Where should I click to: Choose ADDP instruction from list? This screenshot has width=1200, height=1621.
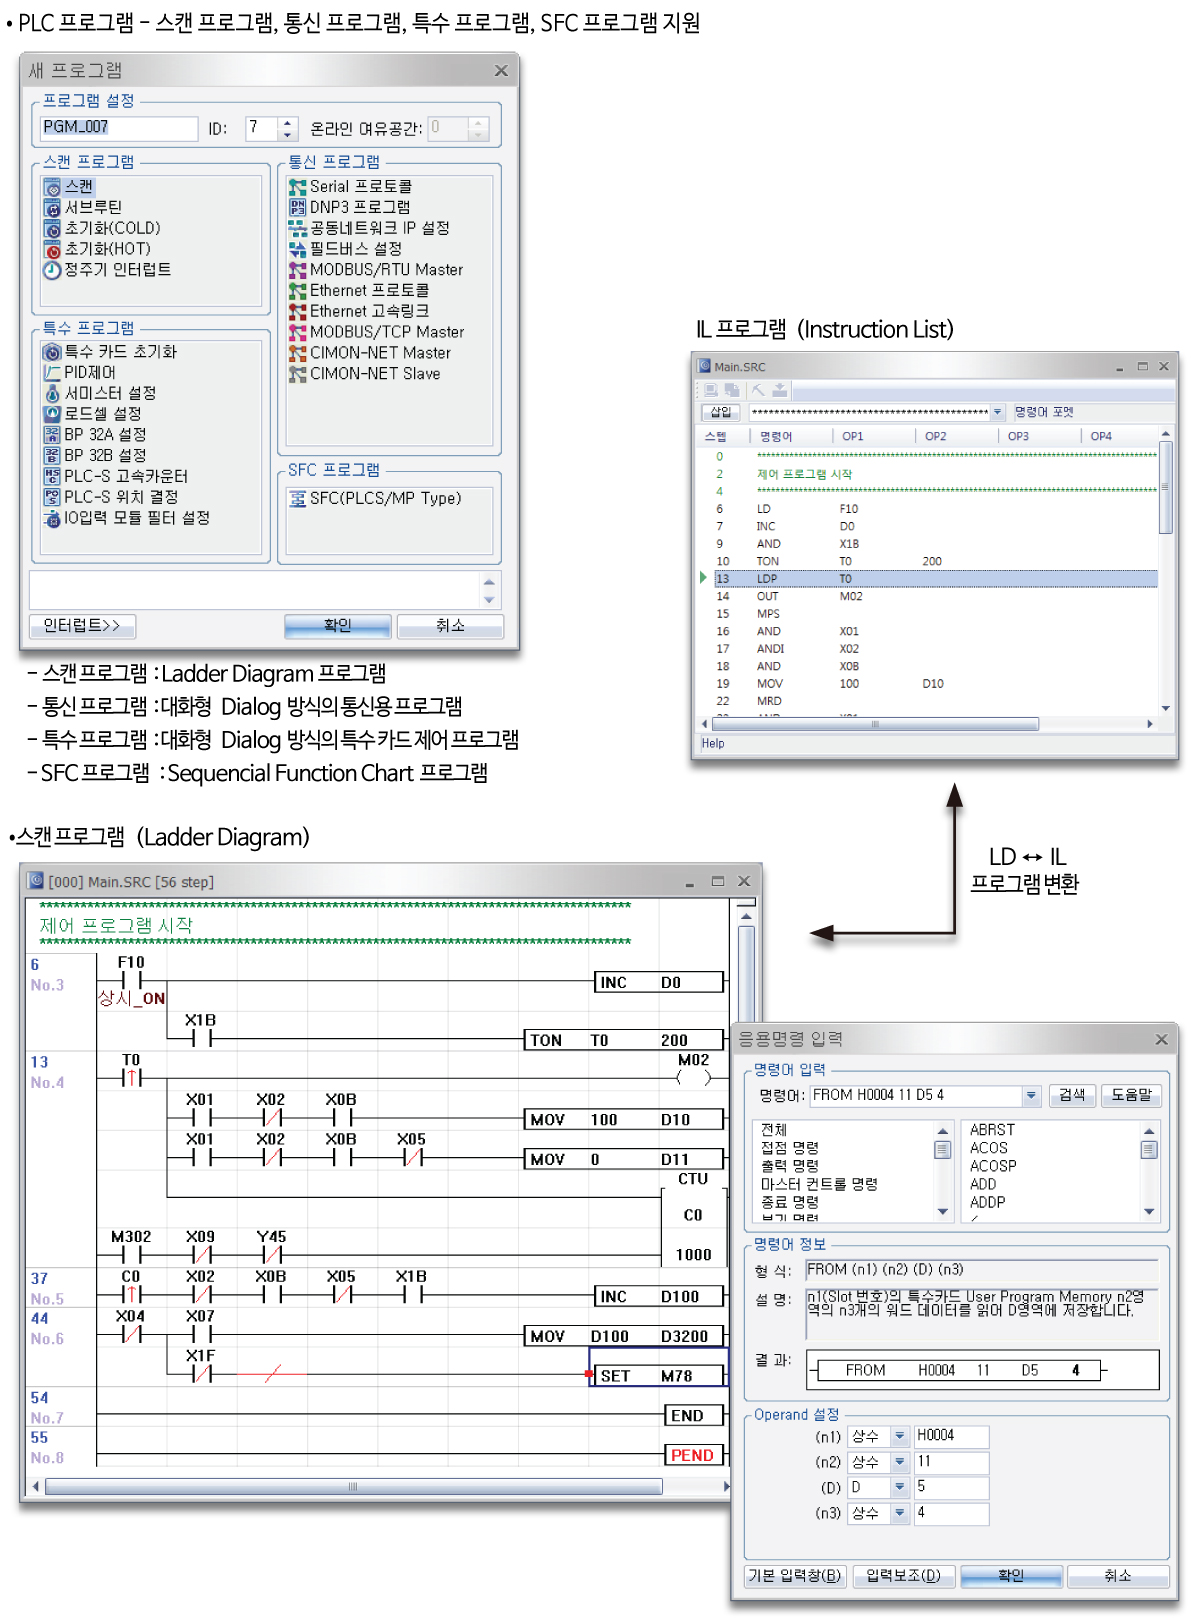988,1202
